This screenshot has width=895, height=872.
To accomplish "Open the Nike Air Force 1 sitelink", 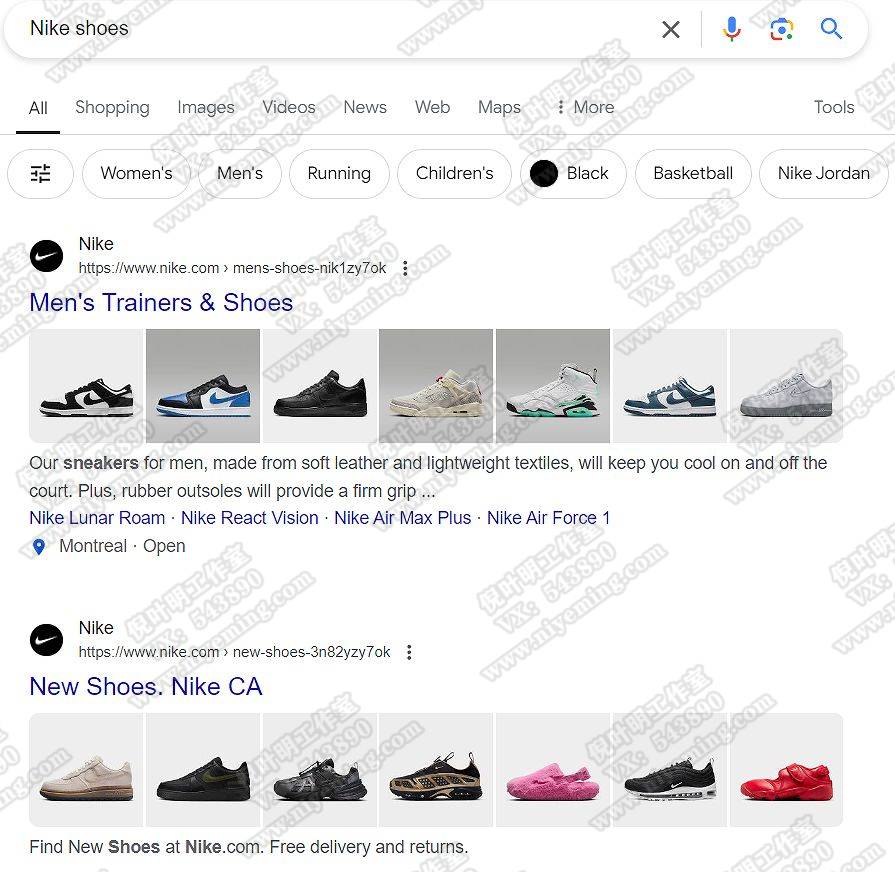I will pyautogui.click(x=549, y=518).
